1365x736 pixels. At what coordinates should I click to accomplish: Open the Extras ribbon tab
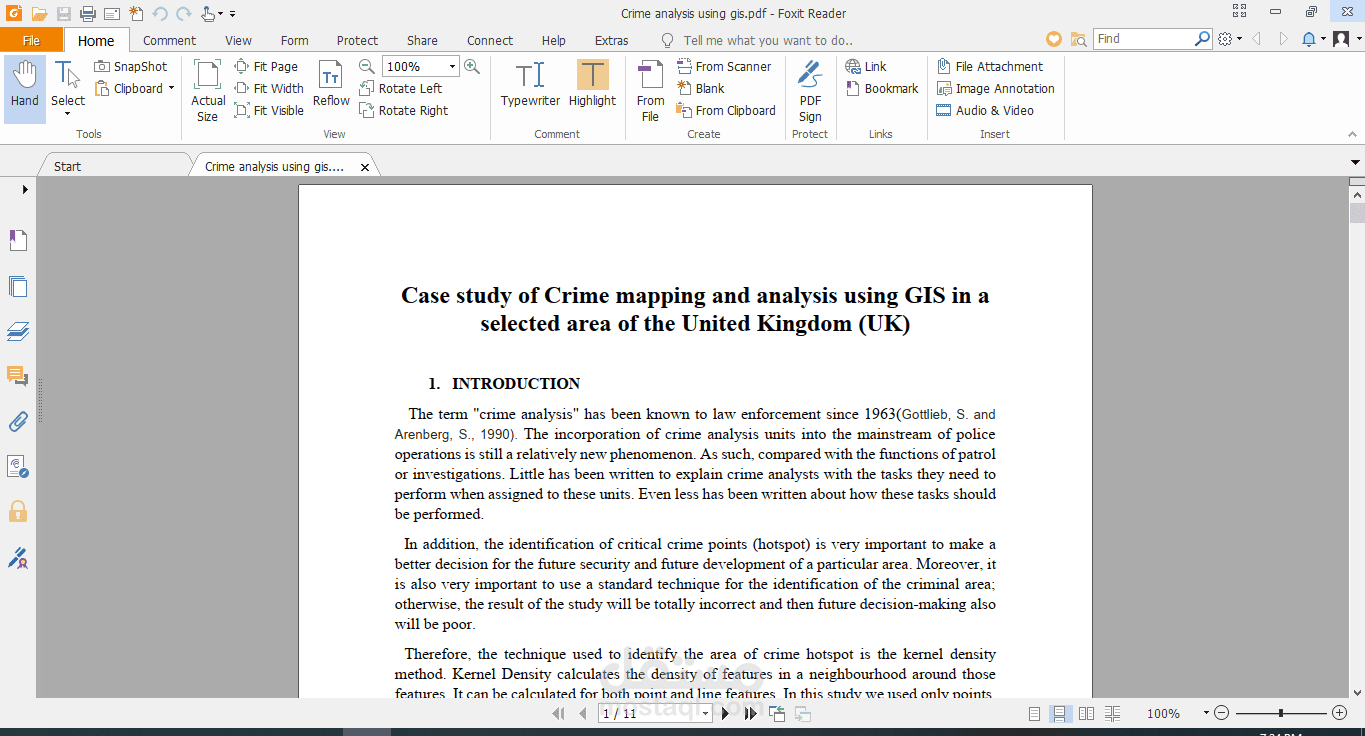point(611,41)
